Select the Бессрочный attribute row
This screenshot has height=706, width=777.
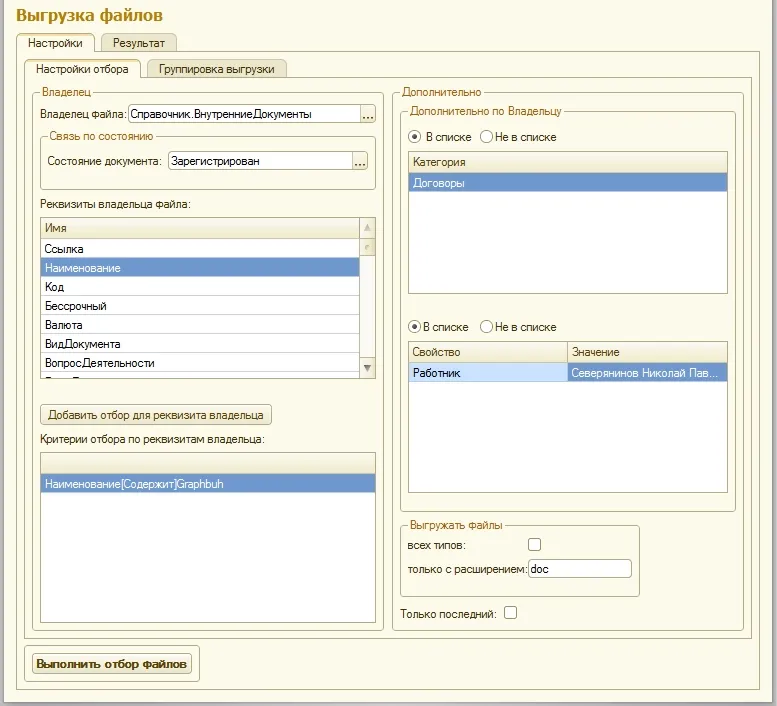200,306
